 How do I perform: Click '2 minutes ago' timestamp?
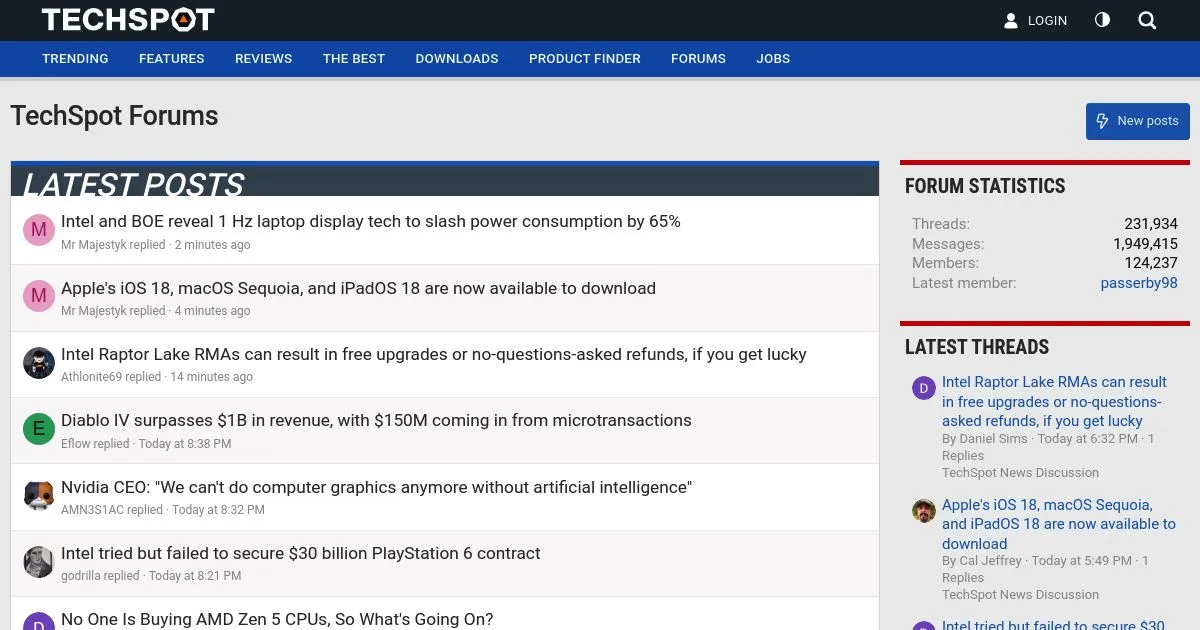(212, 245)
